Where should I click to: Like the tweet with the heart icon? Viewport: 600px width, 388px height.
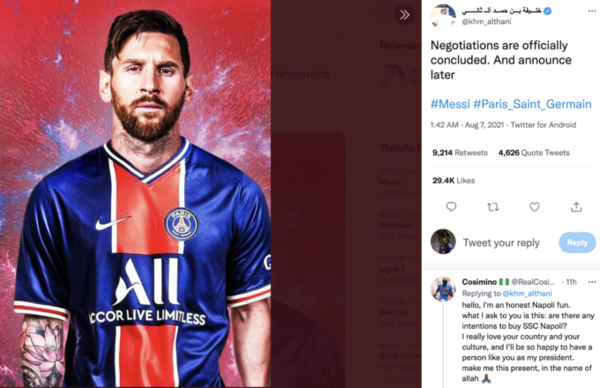(535, 207)
